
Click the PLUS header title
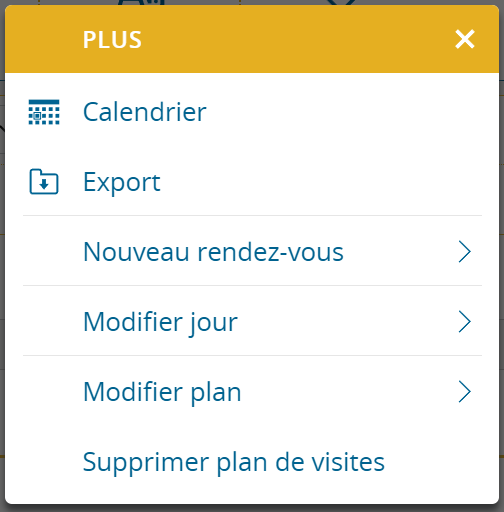pos(112,40)
